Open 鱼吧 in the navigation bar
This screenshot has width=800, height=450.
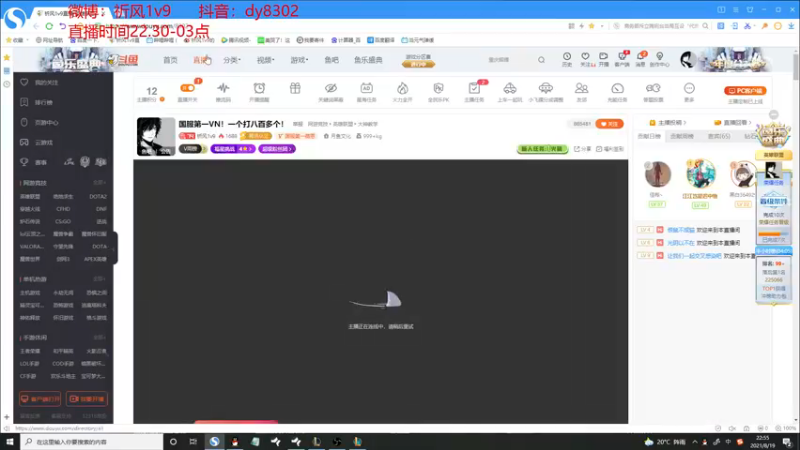point(332,60)
